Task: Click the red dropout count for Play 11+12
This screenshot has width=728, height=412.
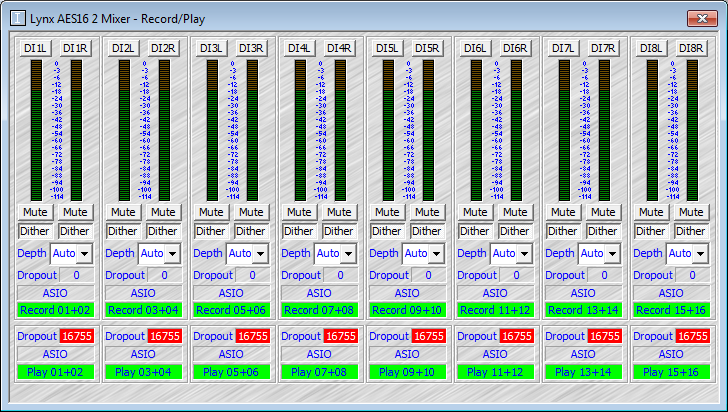Action: 517,336
